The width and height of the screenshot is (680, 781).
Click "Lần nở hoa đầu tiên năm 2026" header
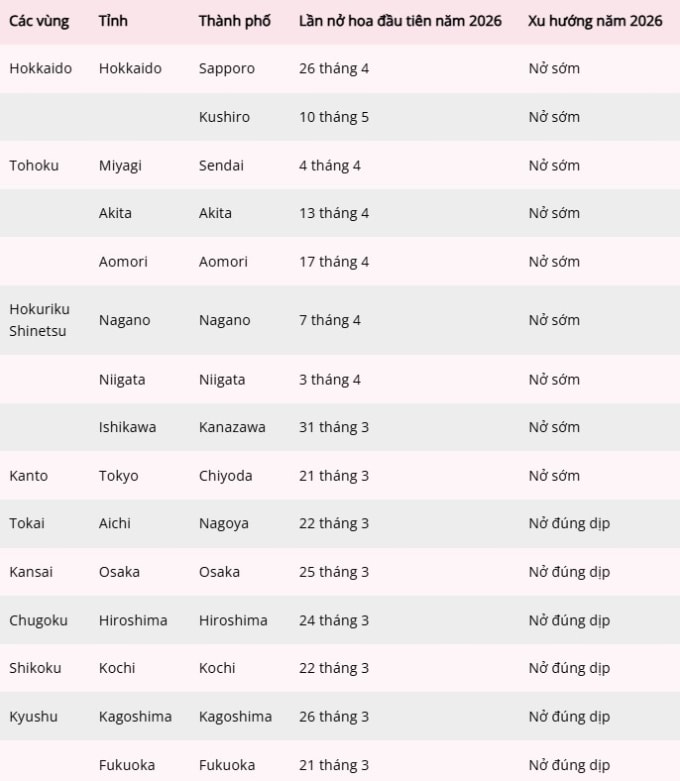coord(400,21)
